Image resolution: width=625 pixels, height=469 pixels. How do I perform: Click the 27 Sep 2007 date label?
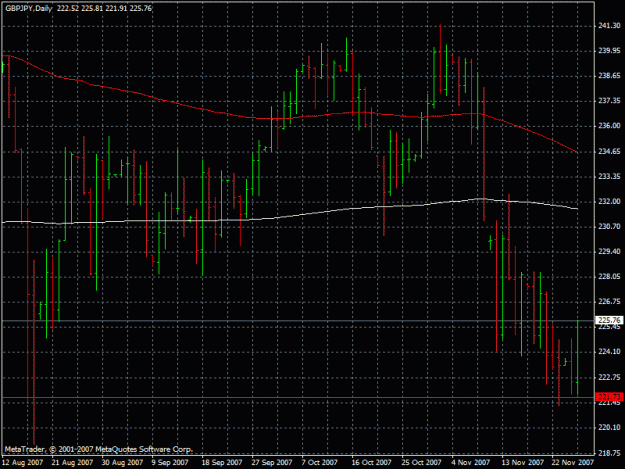coord(272,463)
